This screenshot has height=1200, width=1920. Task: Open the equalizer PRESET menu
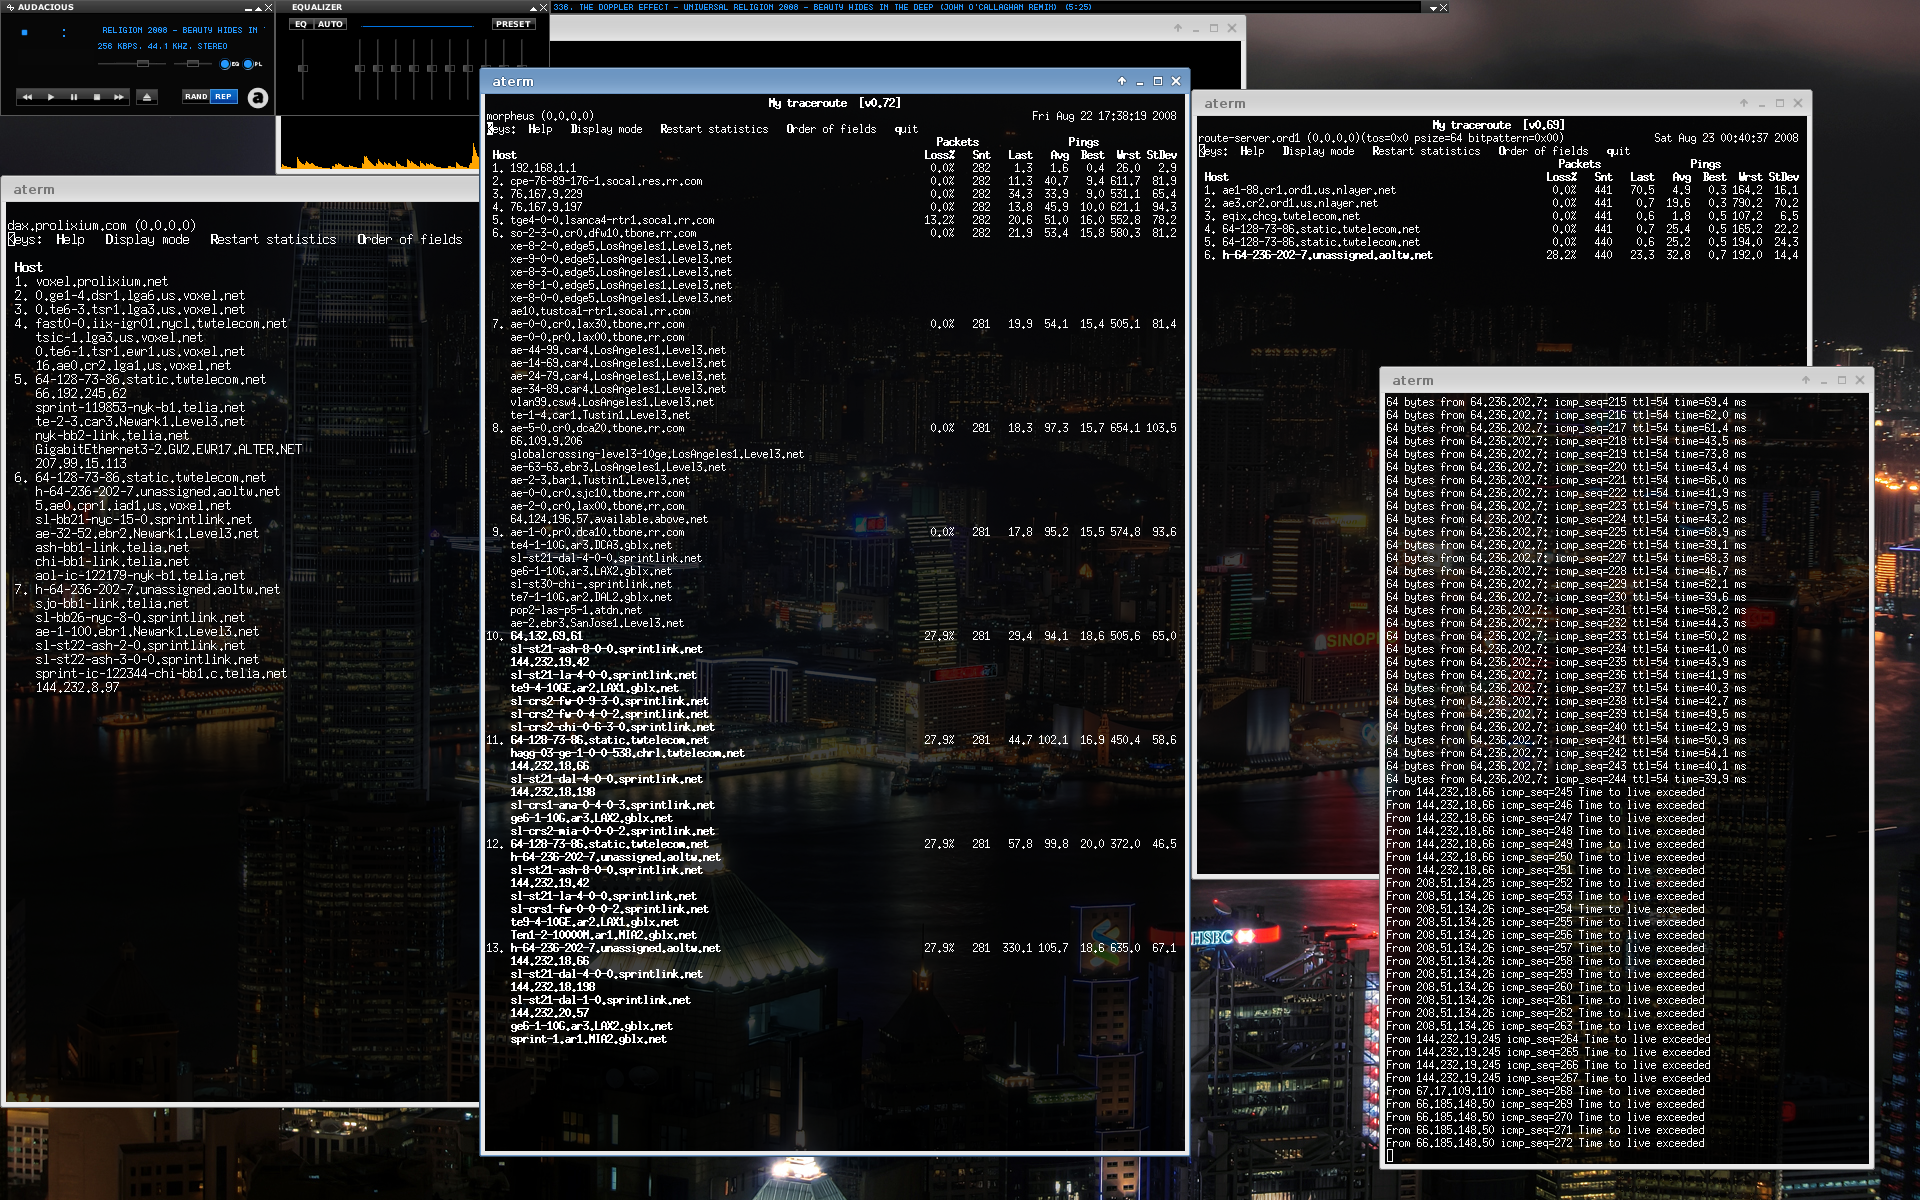(x=513, y=24)
